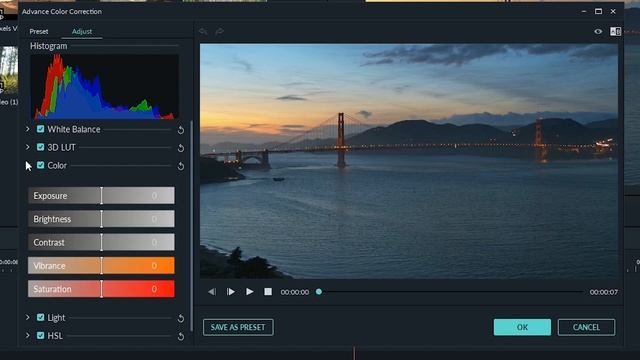640x360 pixels.
Task: Click the Advance Color Correction title
Action: point(62,11)
